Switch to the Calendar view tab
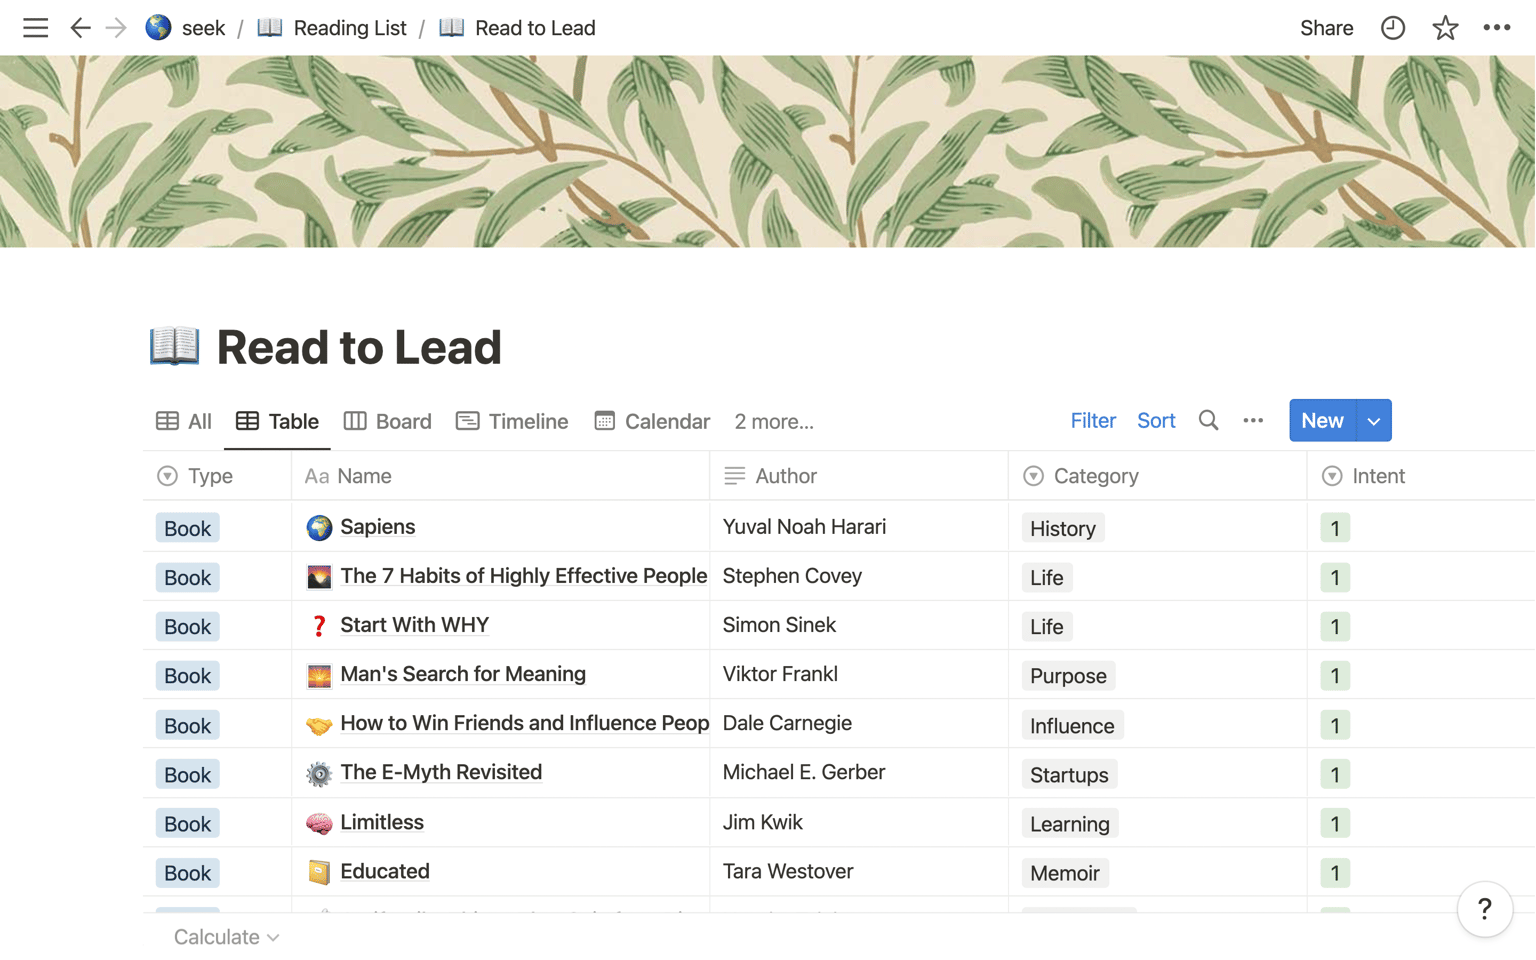Image resolution: width=1536 pixels, height=960 pixels. pyautogui.click(x=652, y=422)
